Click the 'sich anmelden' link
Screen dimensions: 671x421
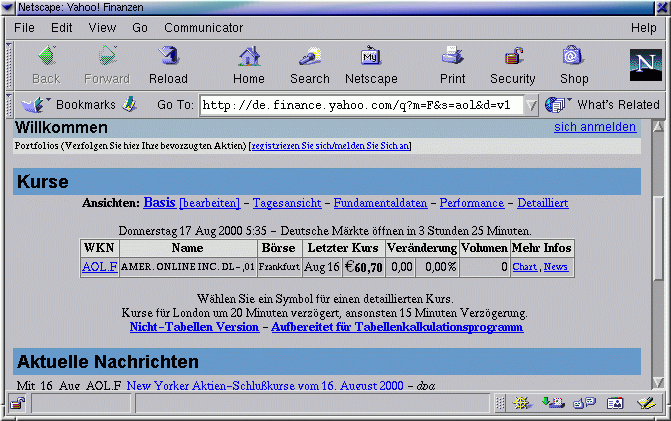pos(595,127)
